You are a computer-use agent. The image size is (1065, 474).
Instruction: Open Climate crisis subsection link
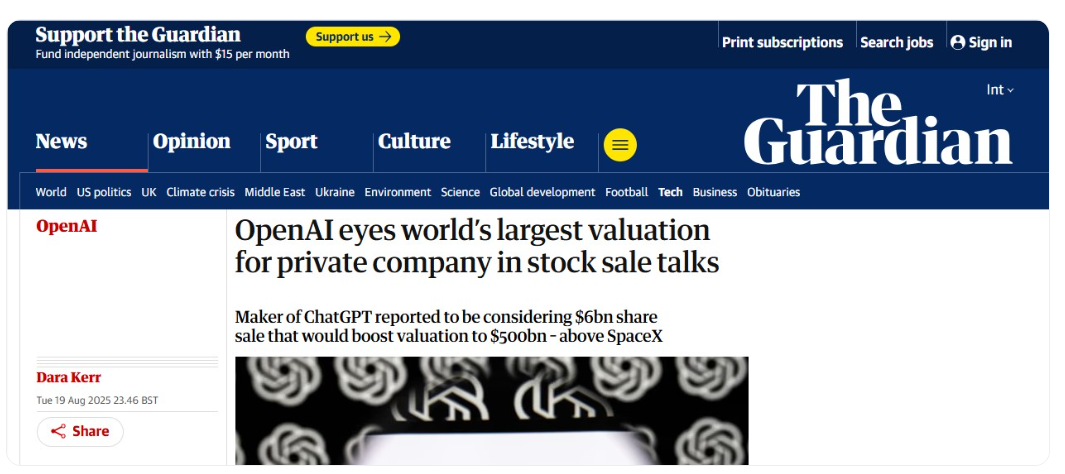tap(200, 192)
